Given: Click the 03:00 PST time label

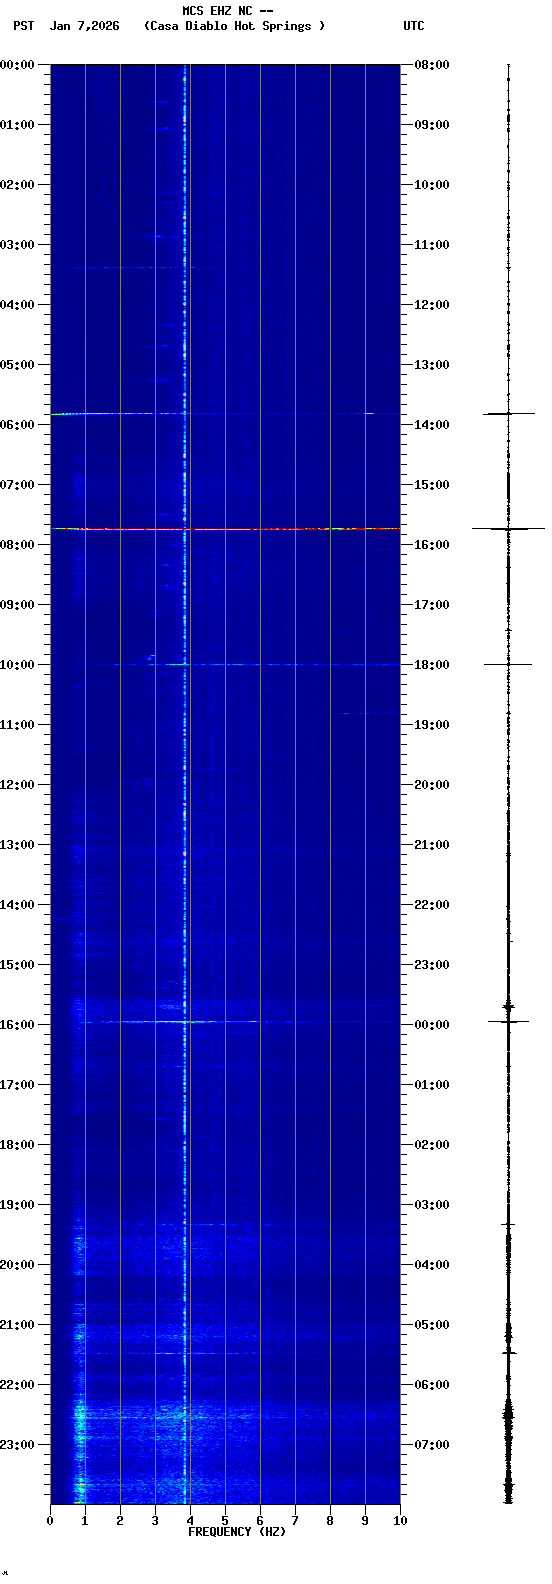Looking at the screenshot, I should pyautogui.click(x=17, y=245).
